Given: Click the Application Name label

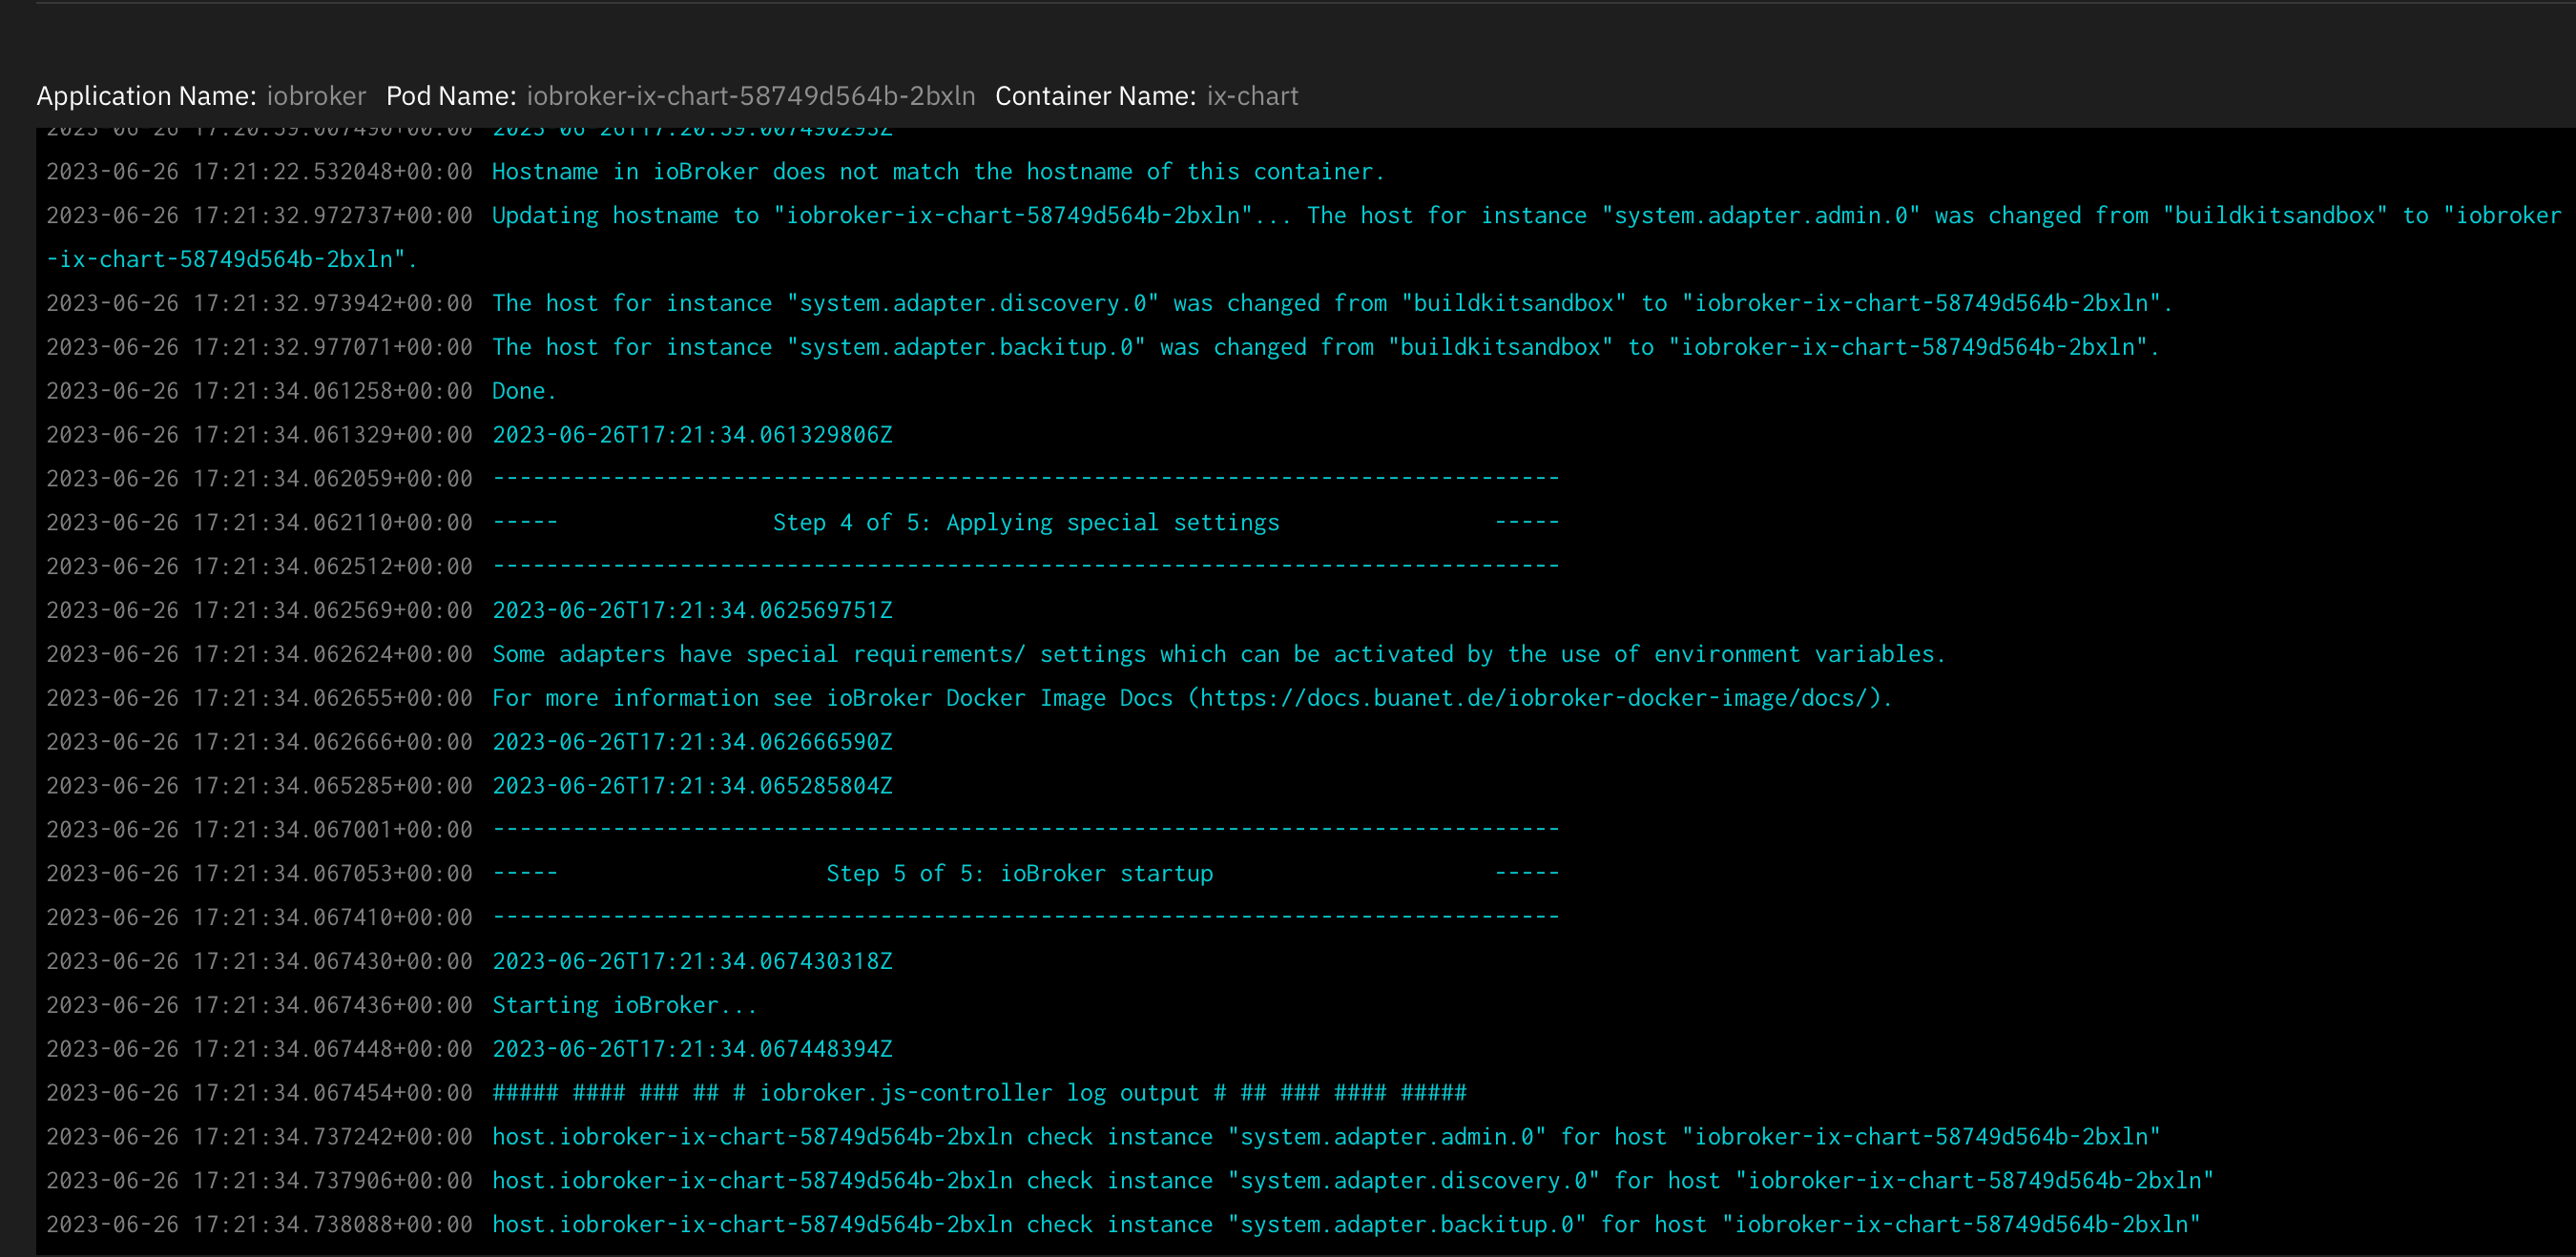Looking at the screenshot, I should (147, 96).
